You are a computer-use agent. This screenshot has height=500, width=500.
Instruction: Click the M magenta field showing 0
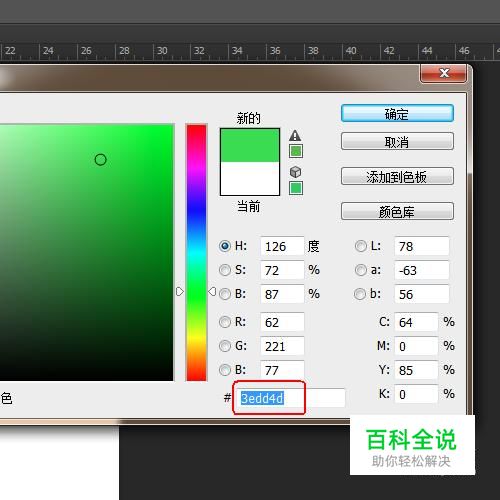click(x=416, y=346)
